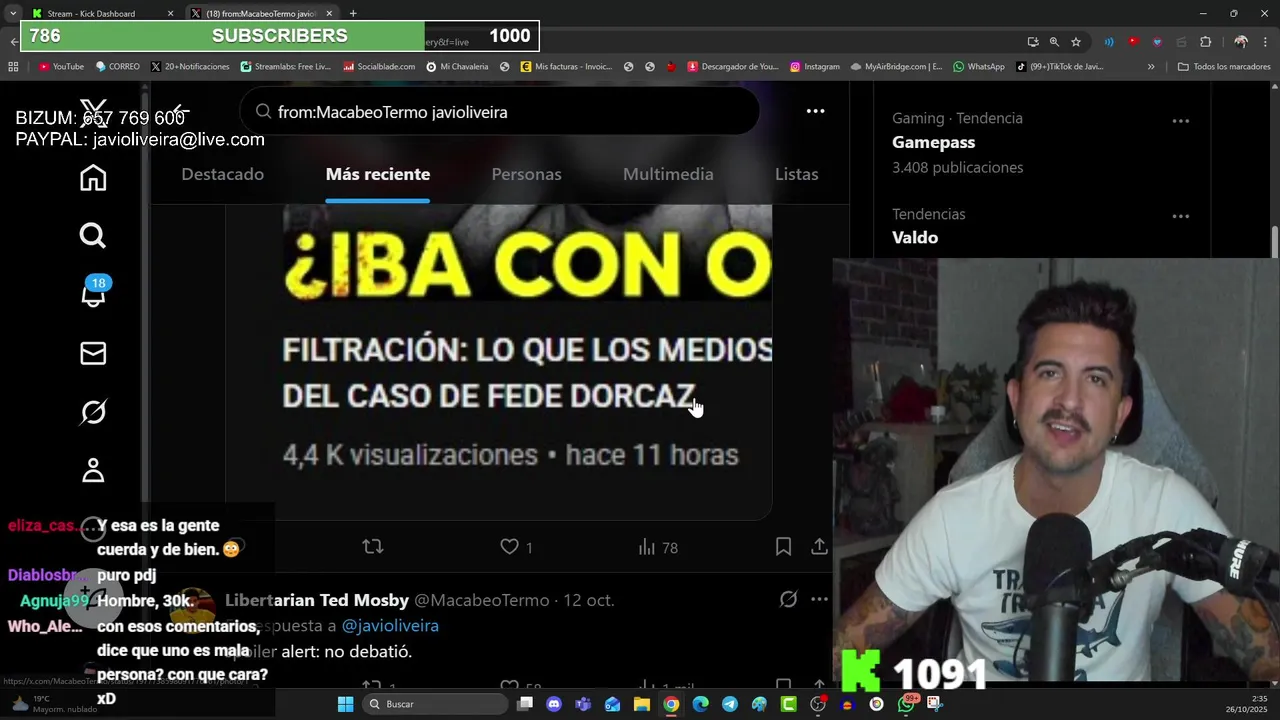Open the Listas search tab
Screen dimensions: 1280x720
point(797,174)
